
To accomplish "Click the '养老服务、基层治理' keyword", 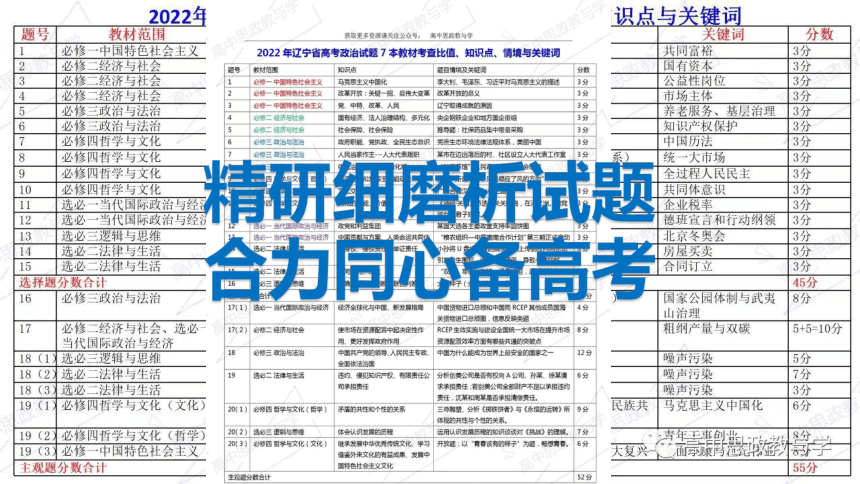I will click(720, 111).
